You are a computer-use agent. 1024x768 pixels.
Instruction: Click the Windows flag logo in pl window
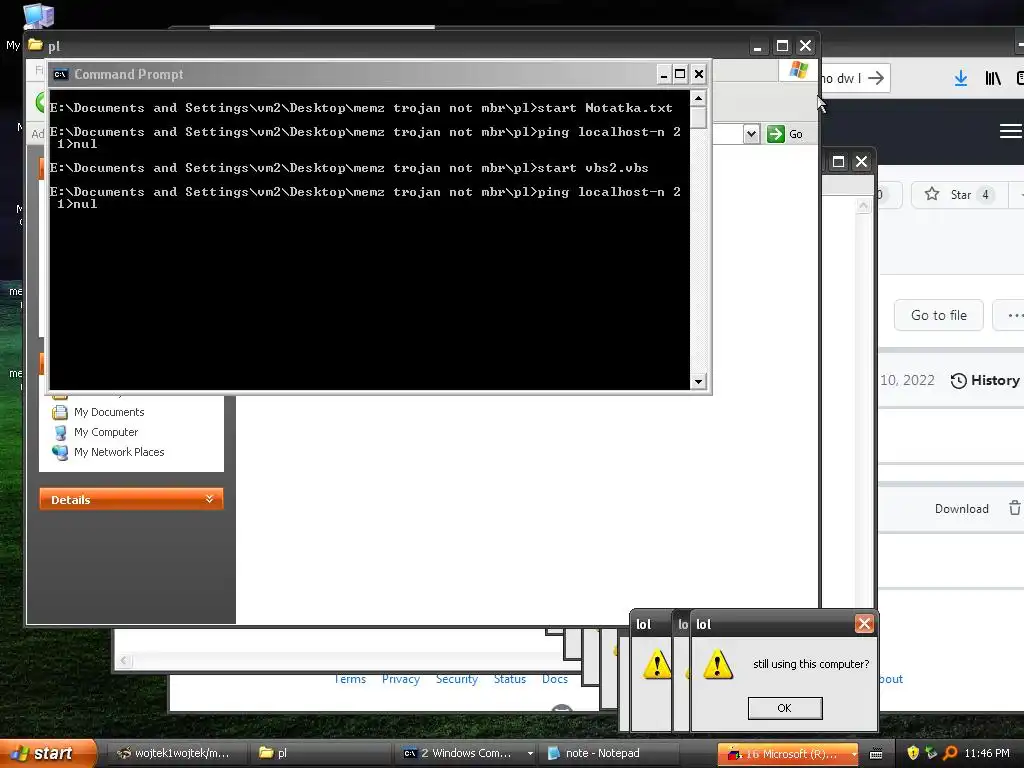798,70
